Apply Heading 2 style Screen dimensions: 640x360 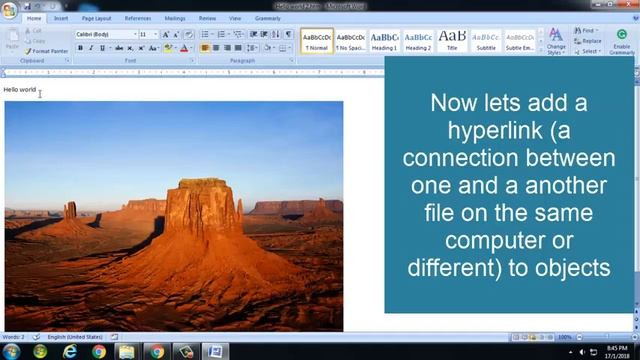click(x=418, y=41)
